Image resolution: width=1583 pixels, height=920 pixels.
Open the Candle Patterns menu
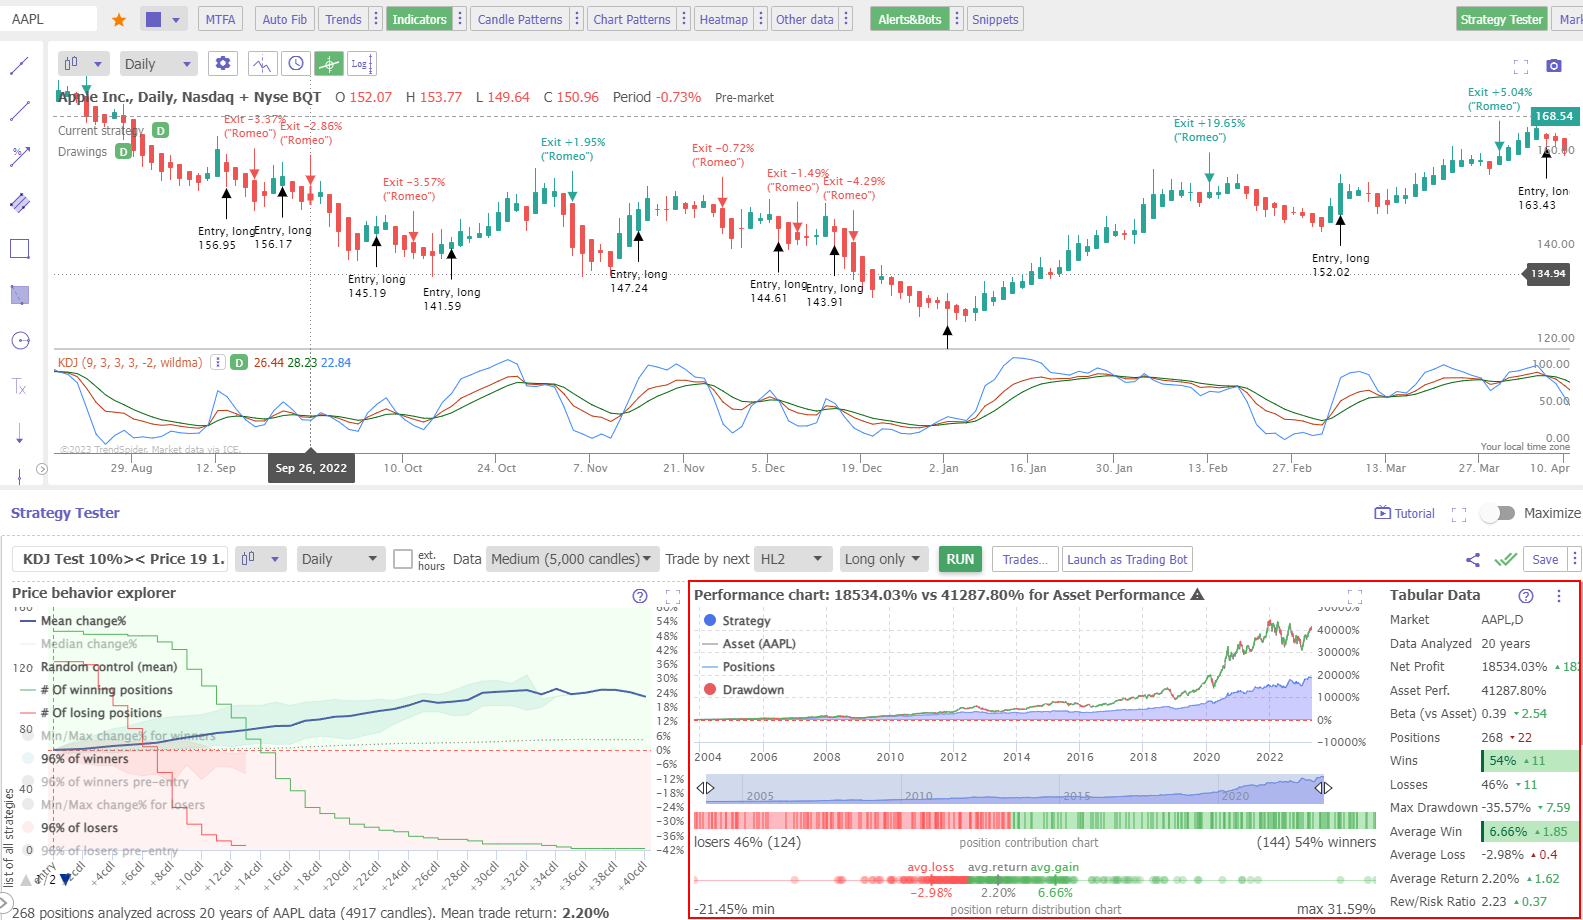(x=519, y=19)
